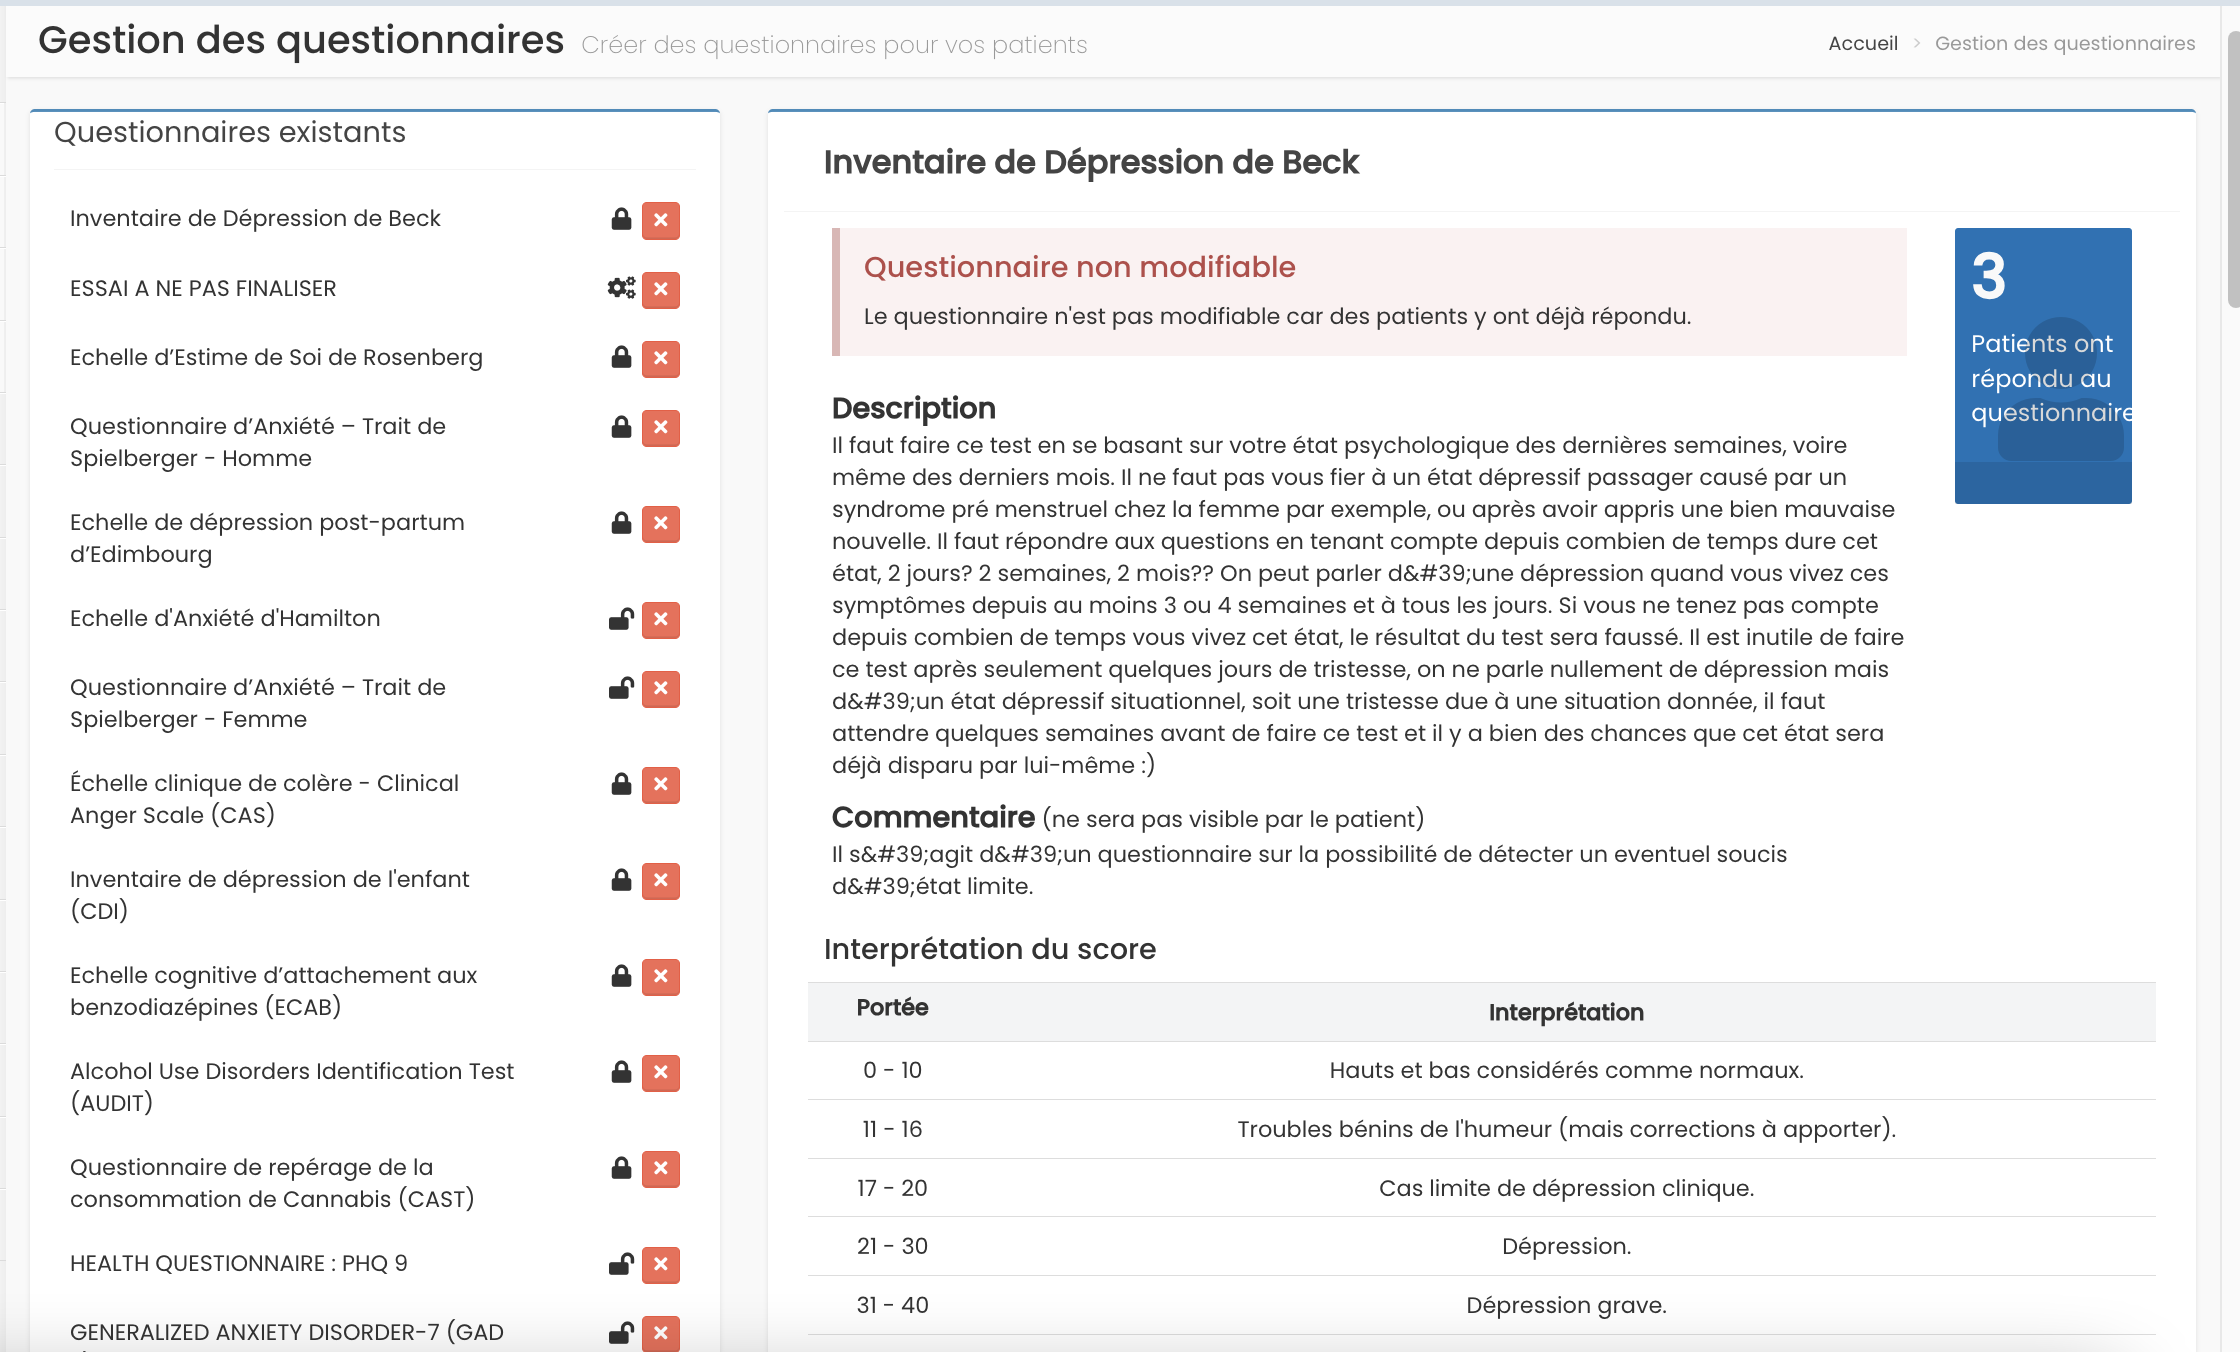Click Gestion des questionnaires breadcrumb

(2065, 43)
